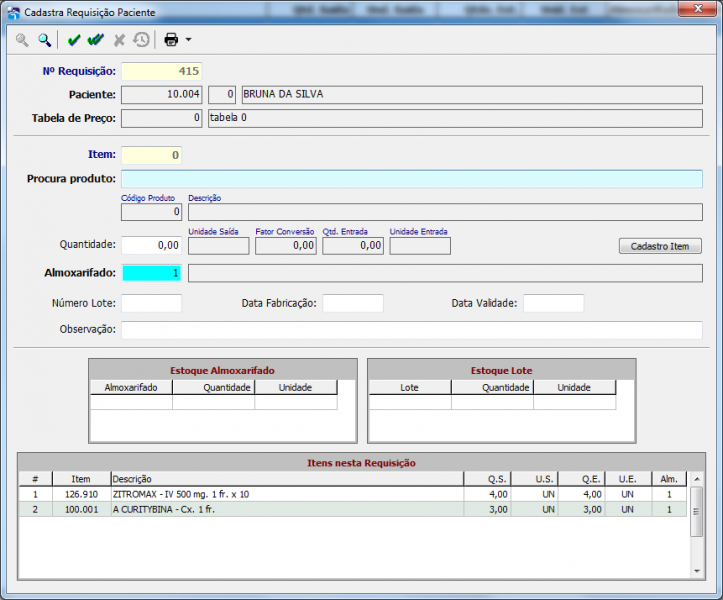Click the single green checkmark confirm icon

click(x=74, y=40)
